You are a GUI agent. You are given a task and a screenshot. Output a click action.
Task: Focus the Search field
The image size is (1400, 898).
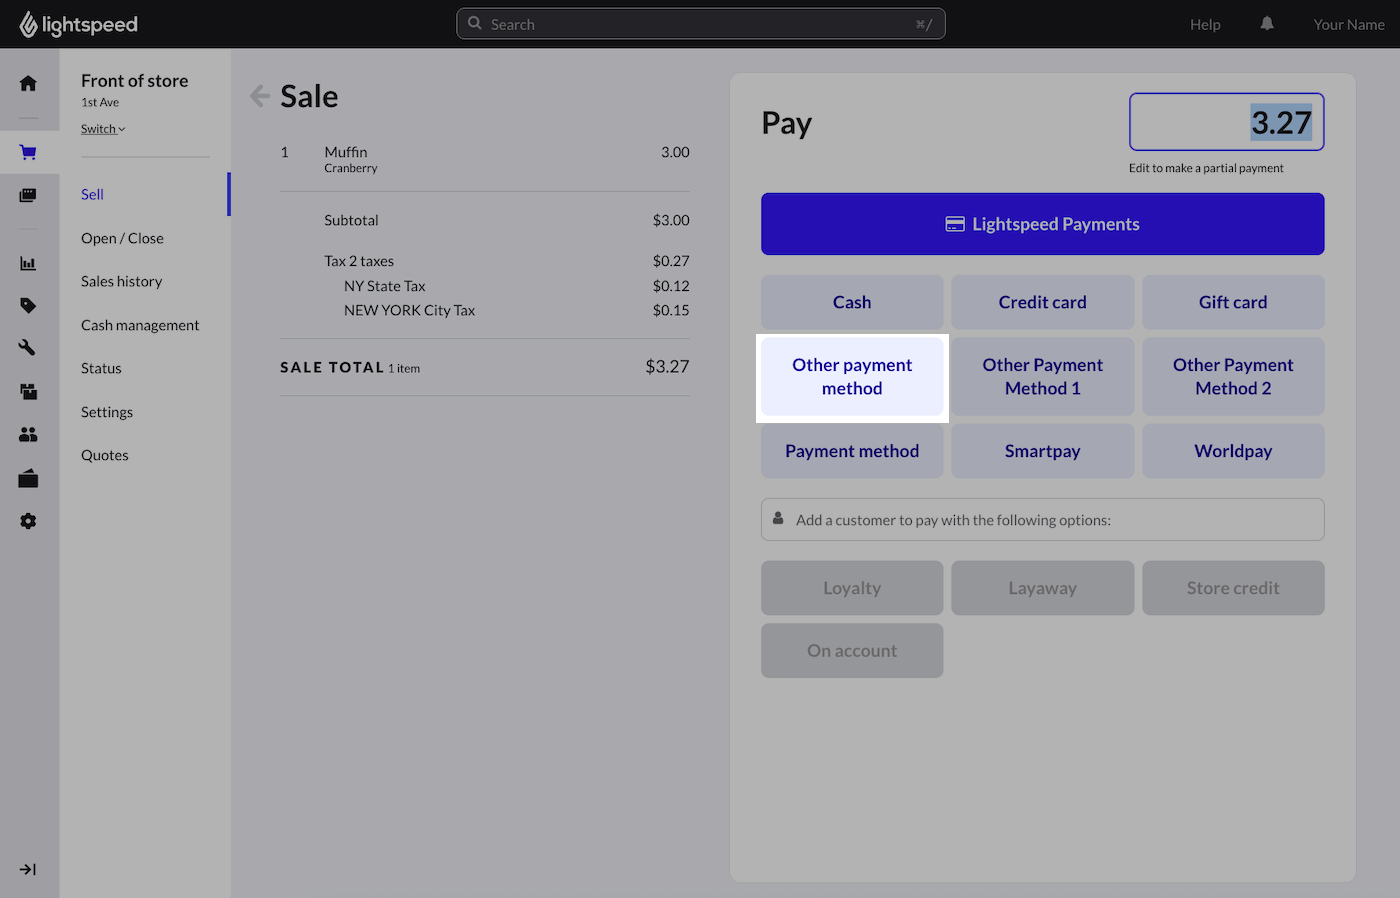[x=701, y=24]
